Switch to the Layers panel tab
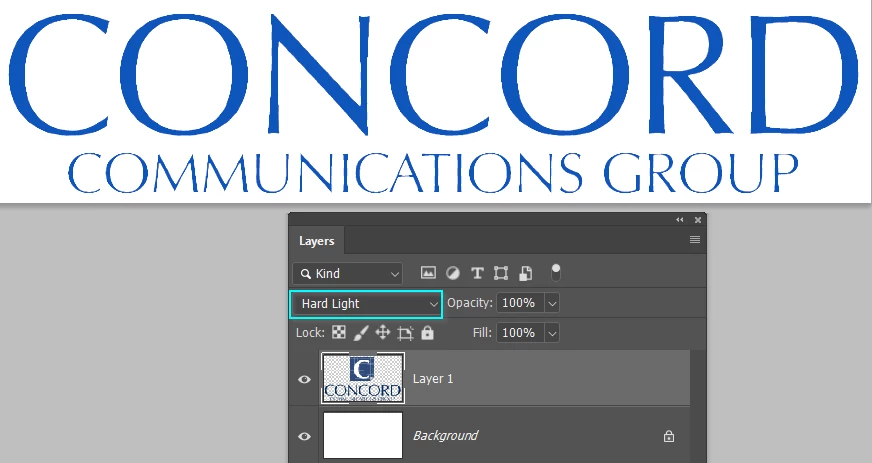Image resolution: width=872 pixels, height=463 pixels. (x=316, y=241)
